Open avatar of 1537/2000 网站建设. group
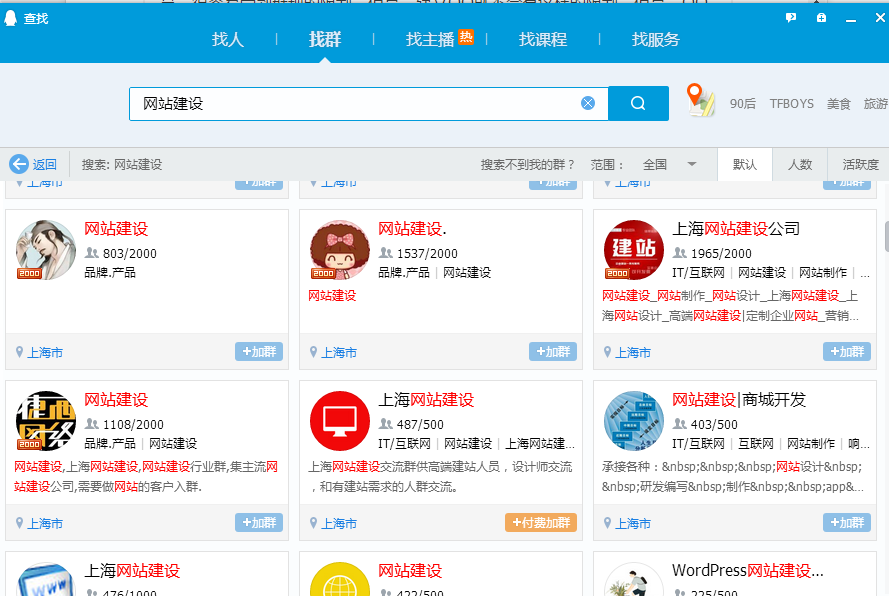Image resolution: width=889 pixels, height=596 pixels. 340,250
